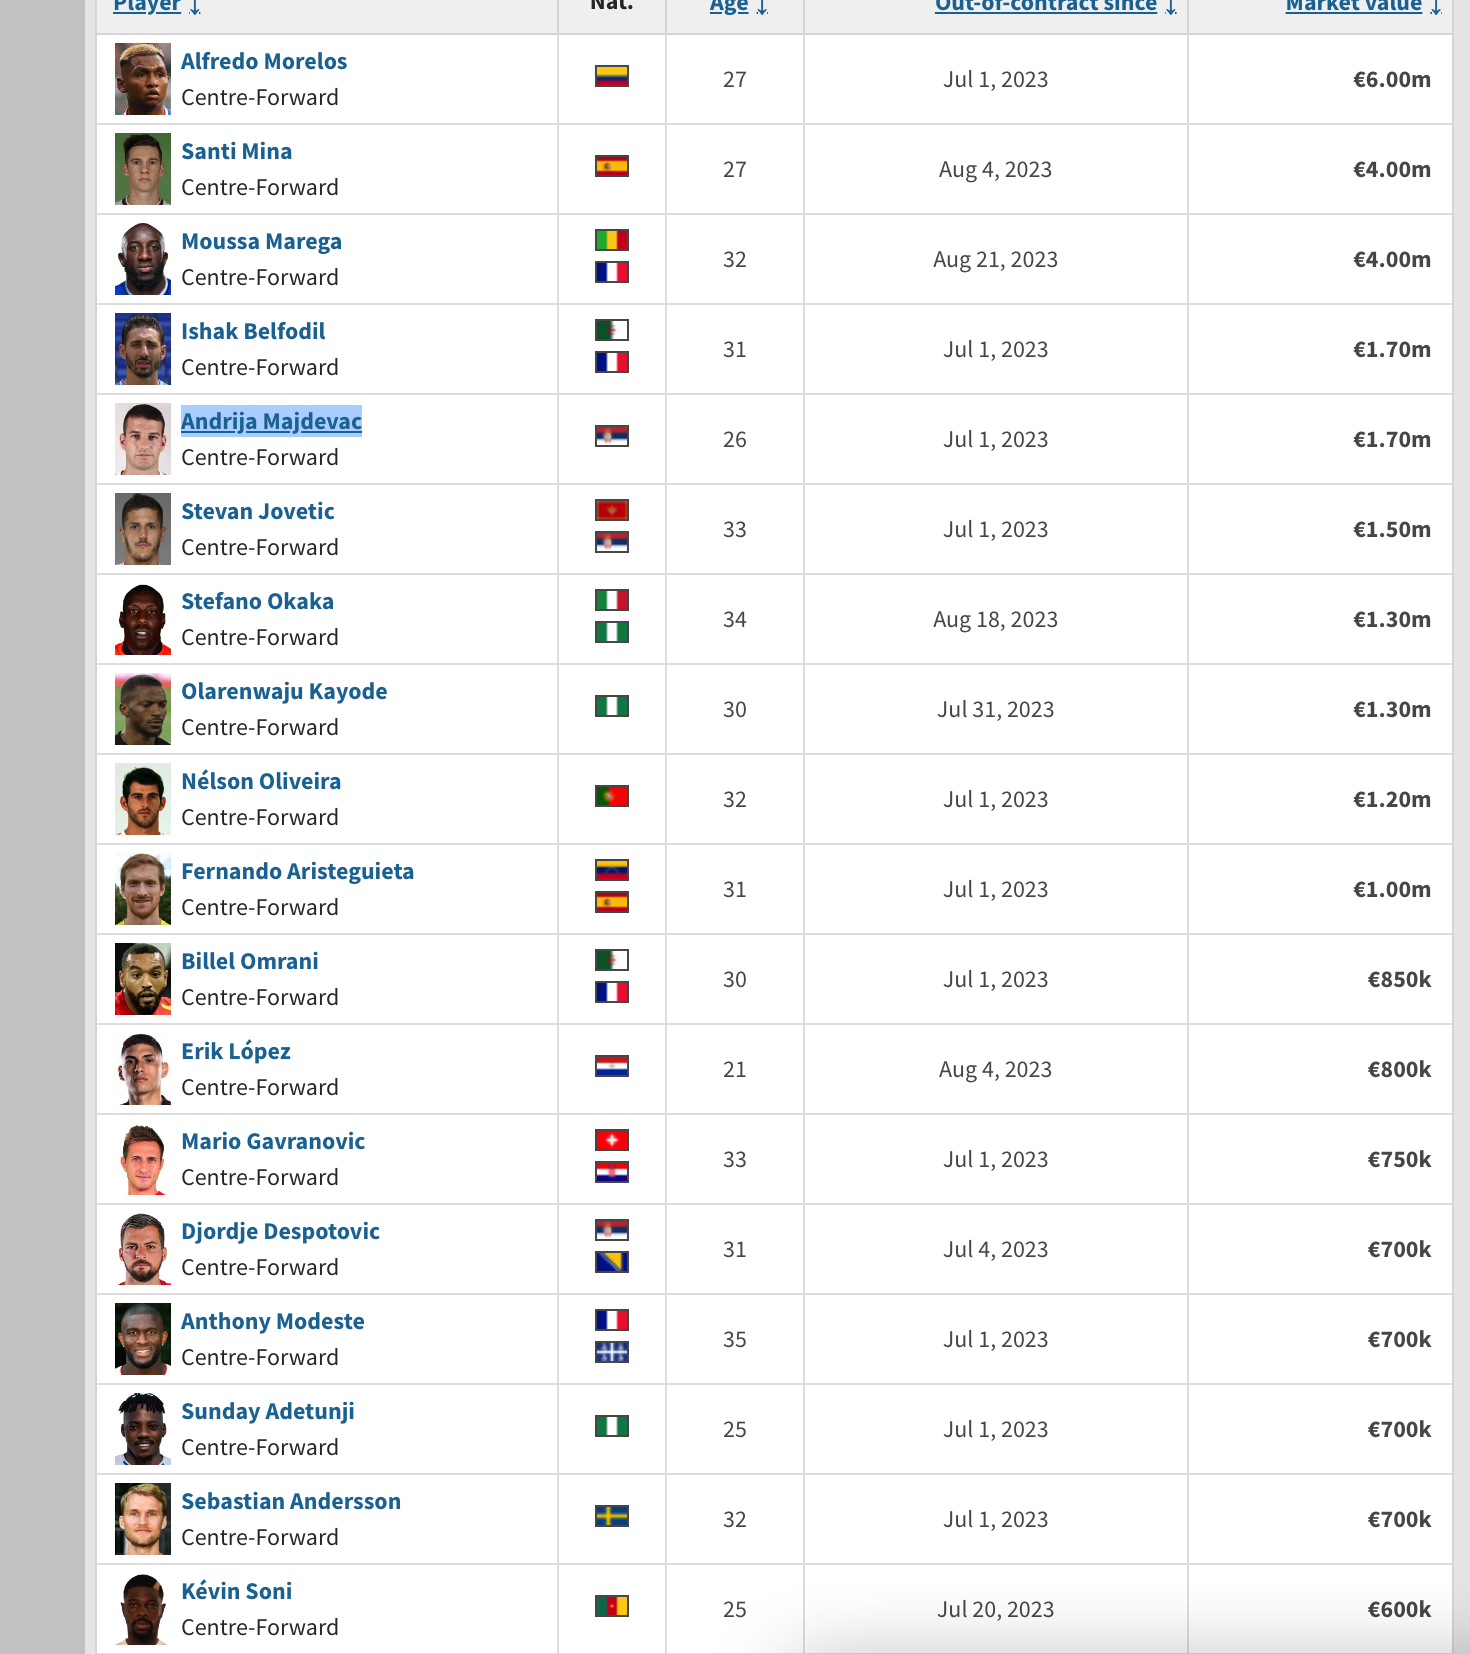1470x1654 pixels.
Task: Click Billel Omrani's portrait thumbnail
Action: coord(143,979)
